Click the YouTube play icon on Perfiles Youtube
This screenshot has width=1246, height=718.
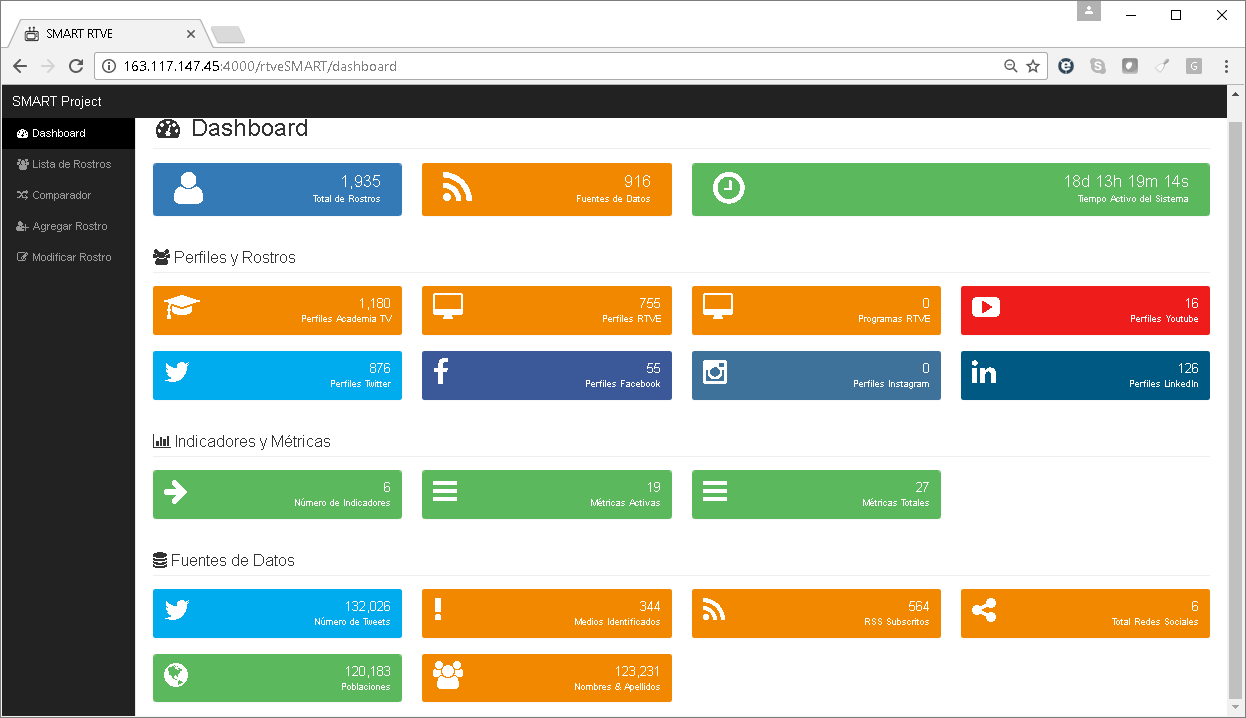coord(985,307)
